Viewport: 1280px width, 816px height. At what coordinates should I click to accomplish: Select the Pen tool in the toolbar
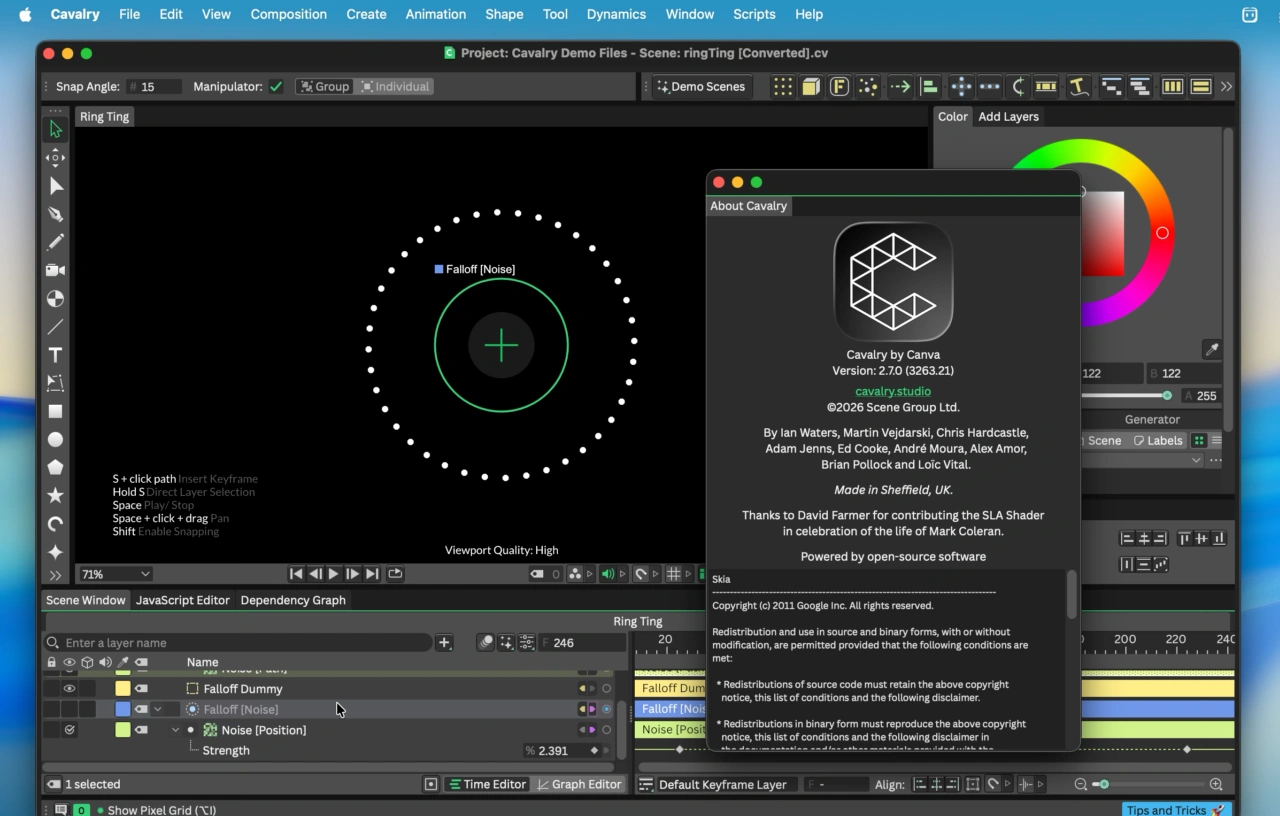tap(56, 214)
